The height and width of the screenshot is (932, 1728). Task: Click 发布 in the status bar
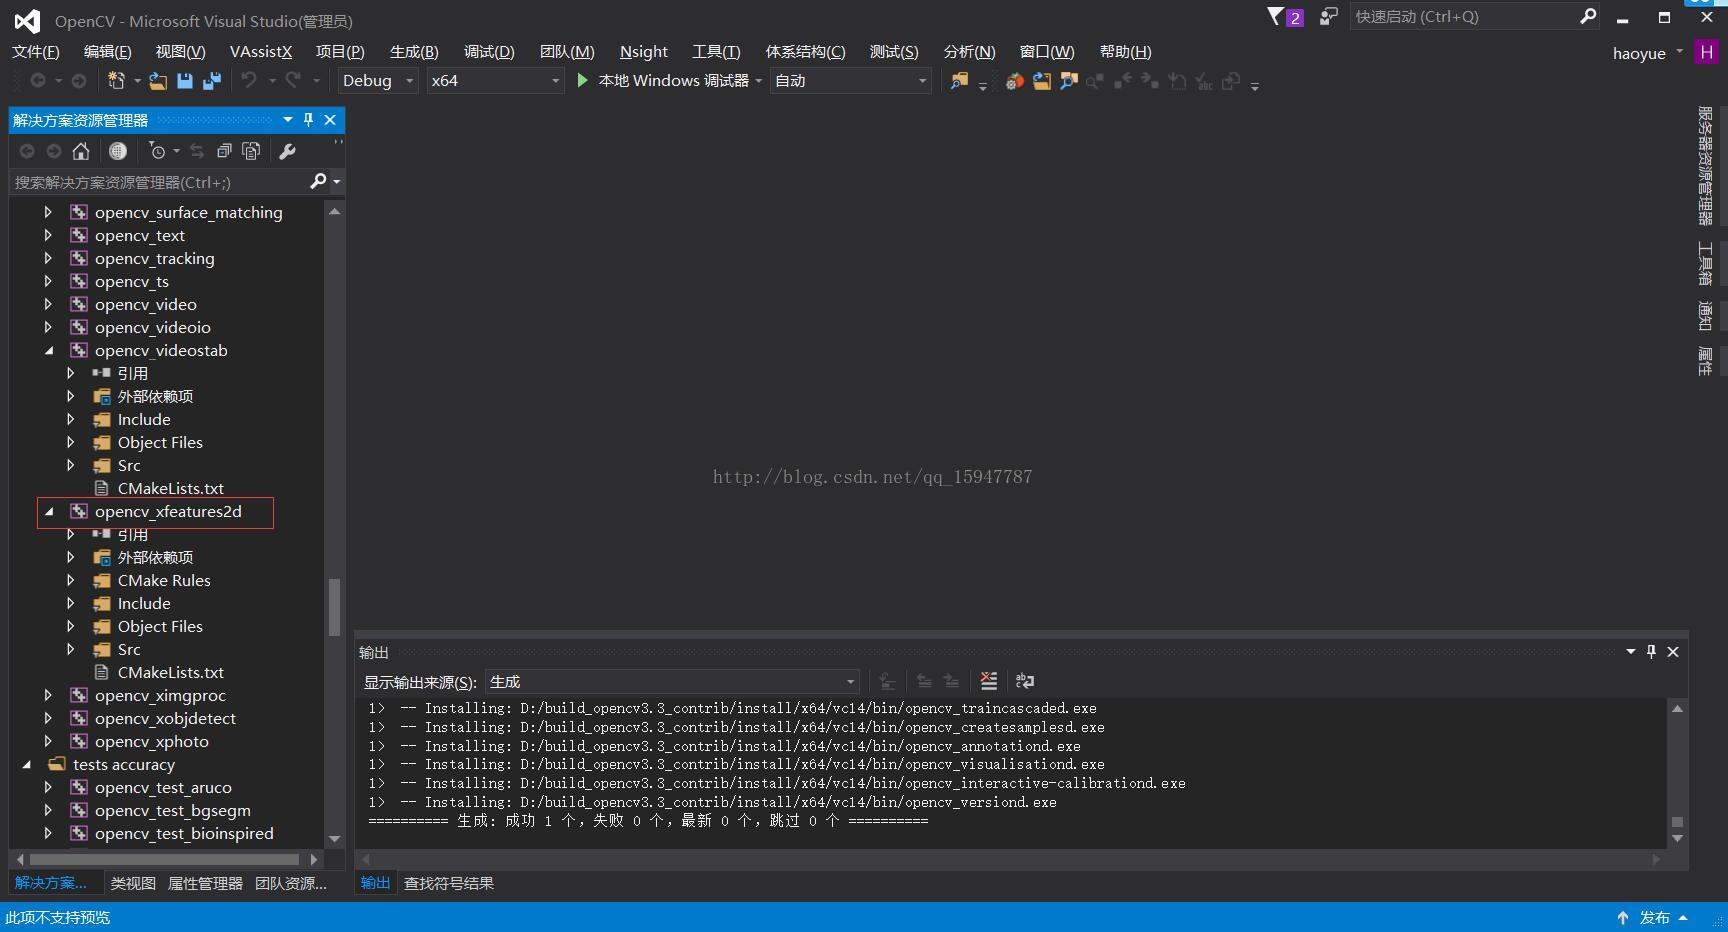tap(1655, 917)
